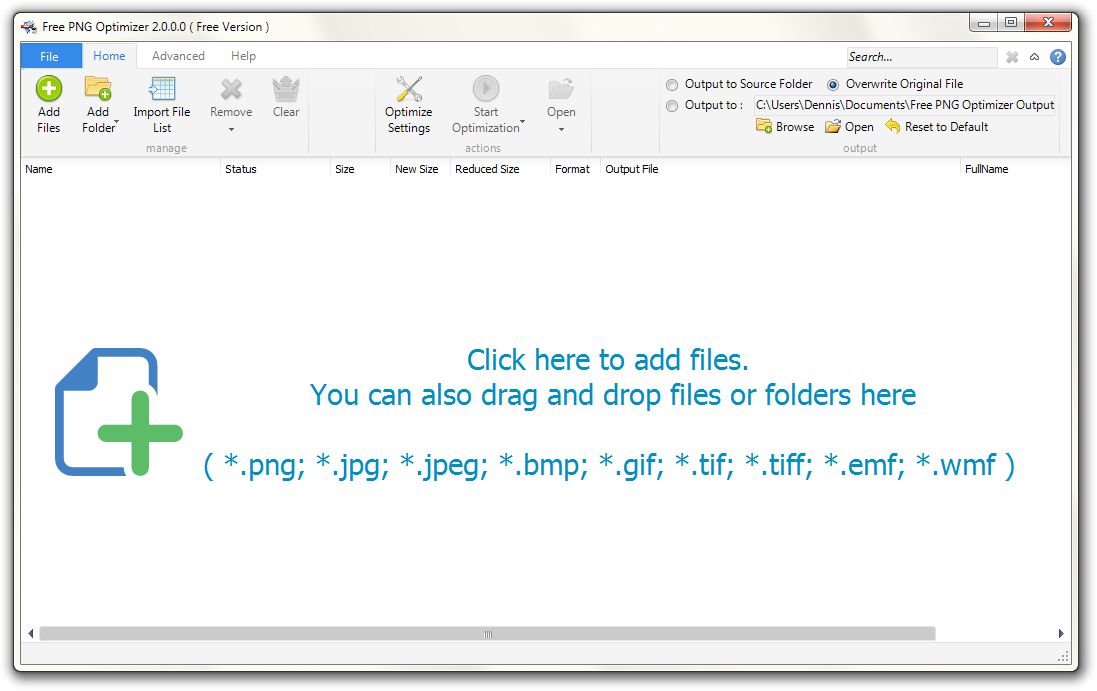Open the File menu

tap(50, 56)
